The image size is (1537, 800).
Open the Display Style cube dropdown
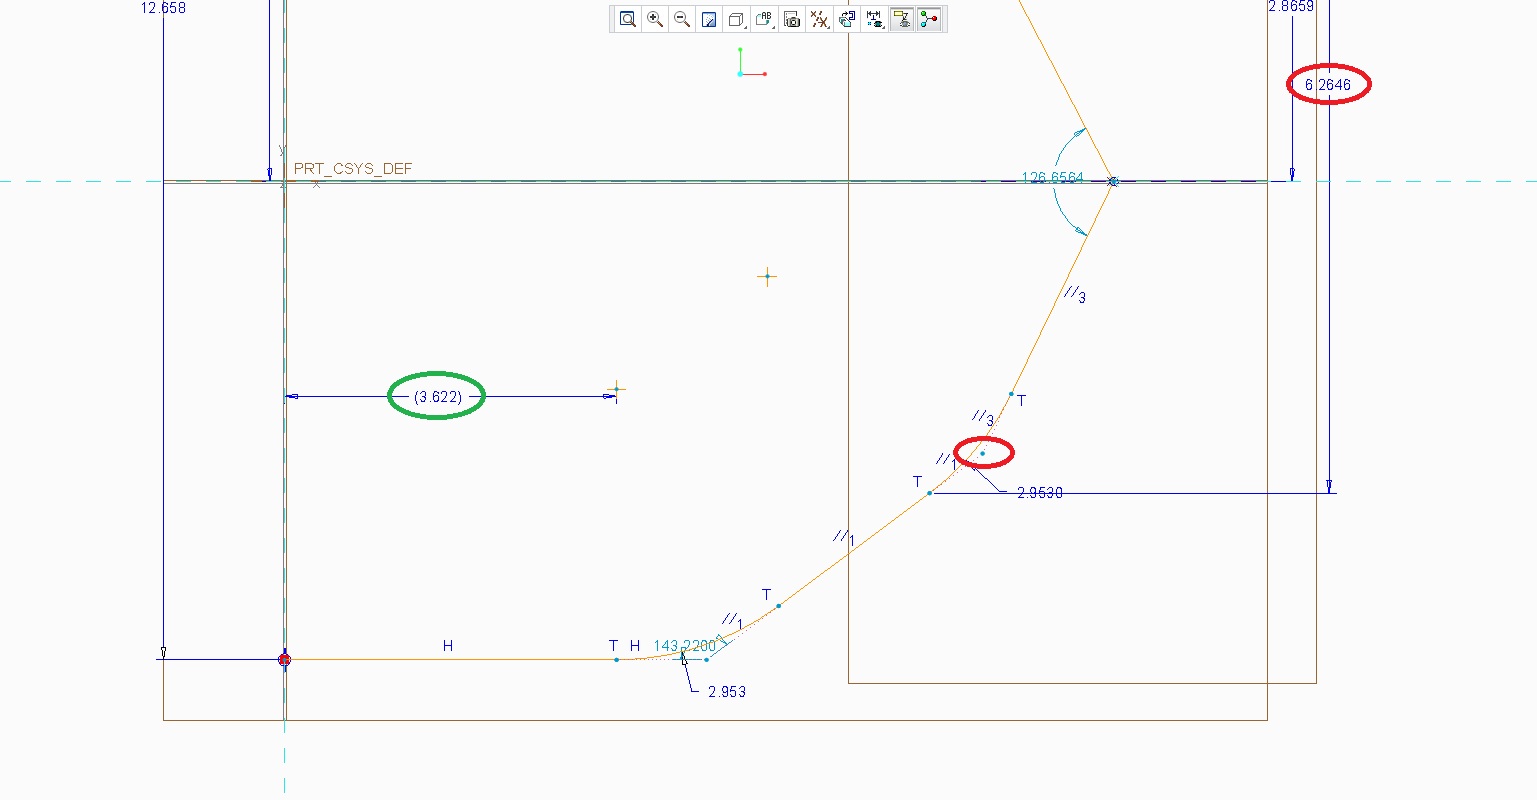pyautogui.click(x=737, y=19)
